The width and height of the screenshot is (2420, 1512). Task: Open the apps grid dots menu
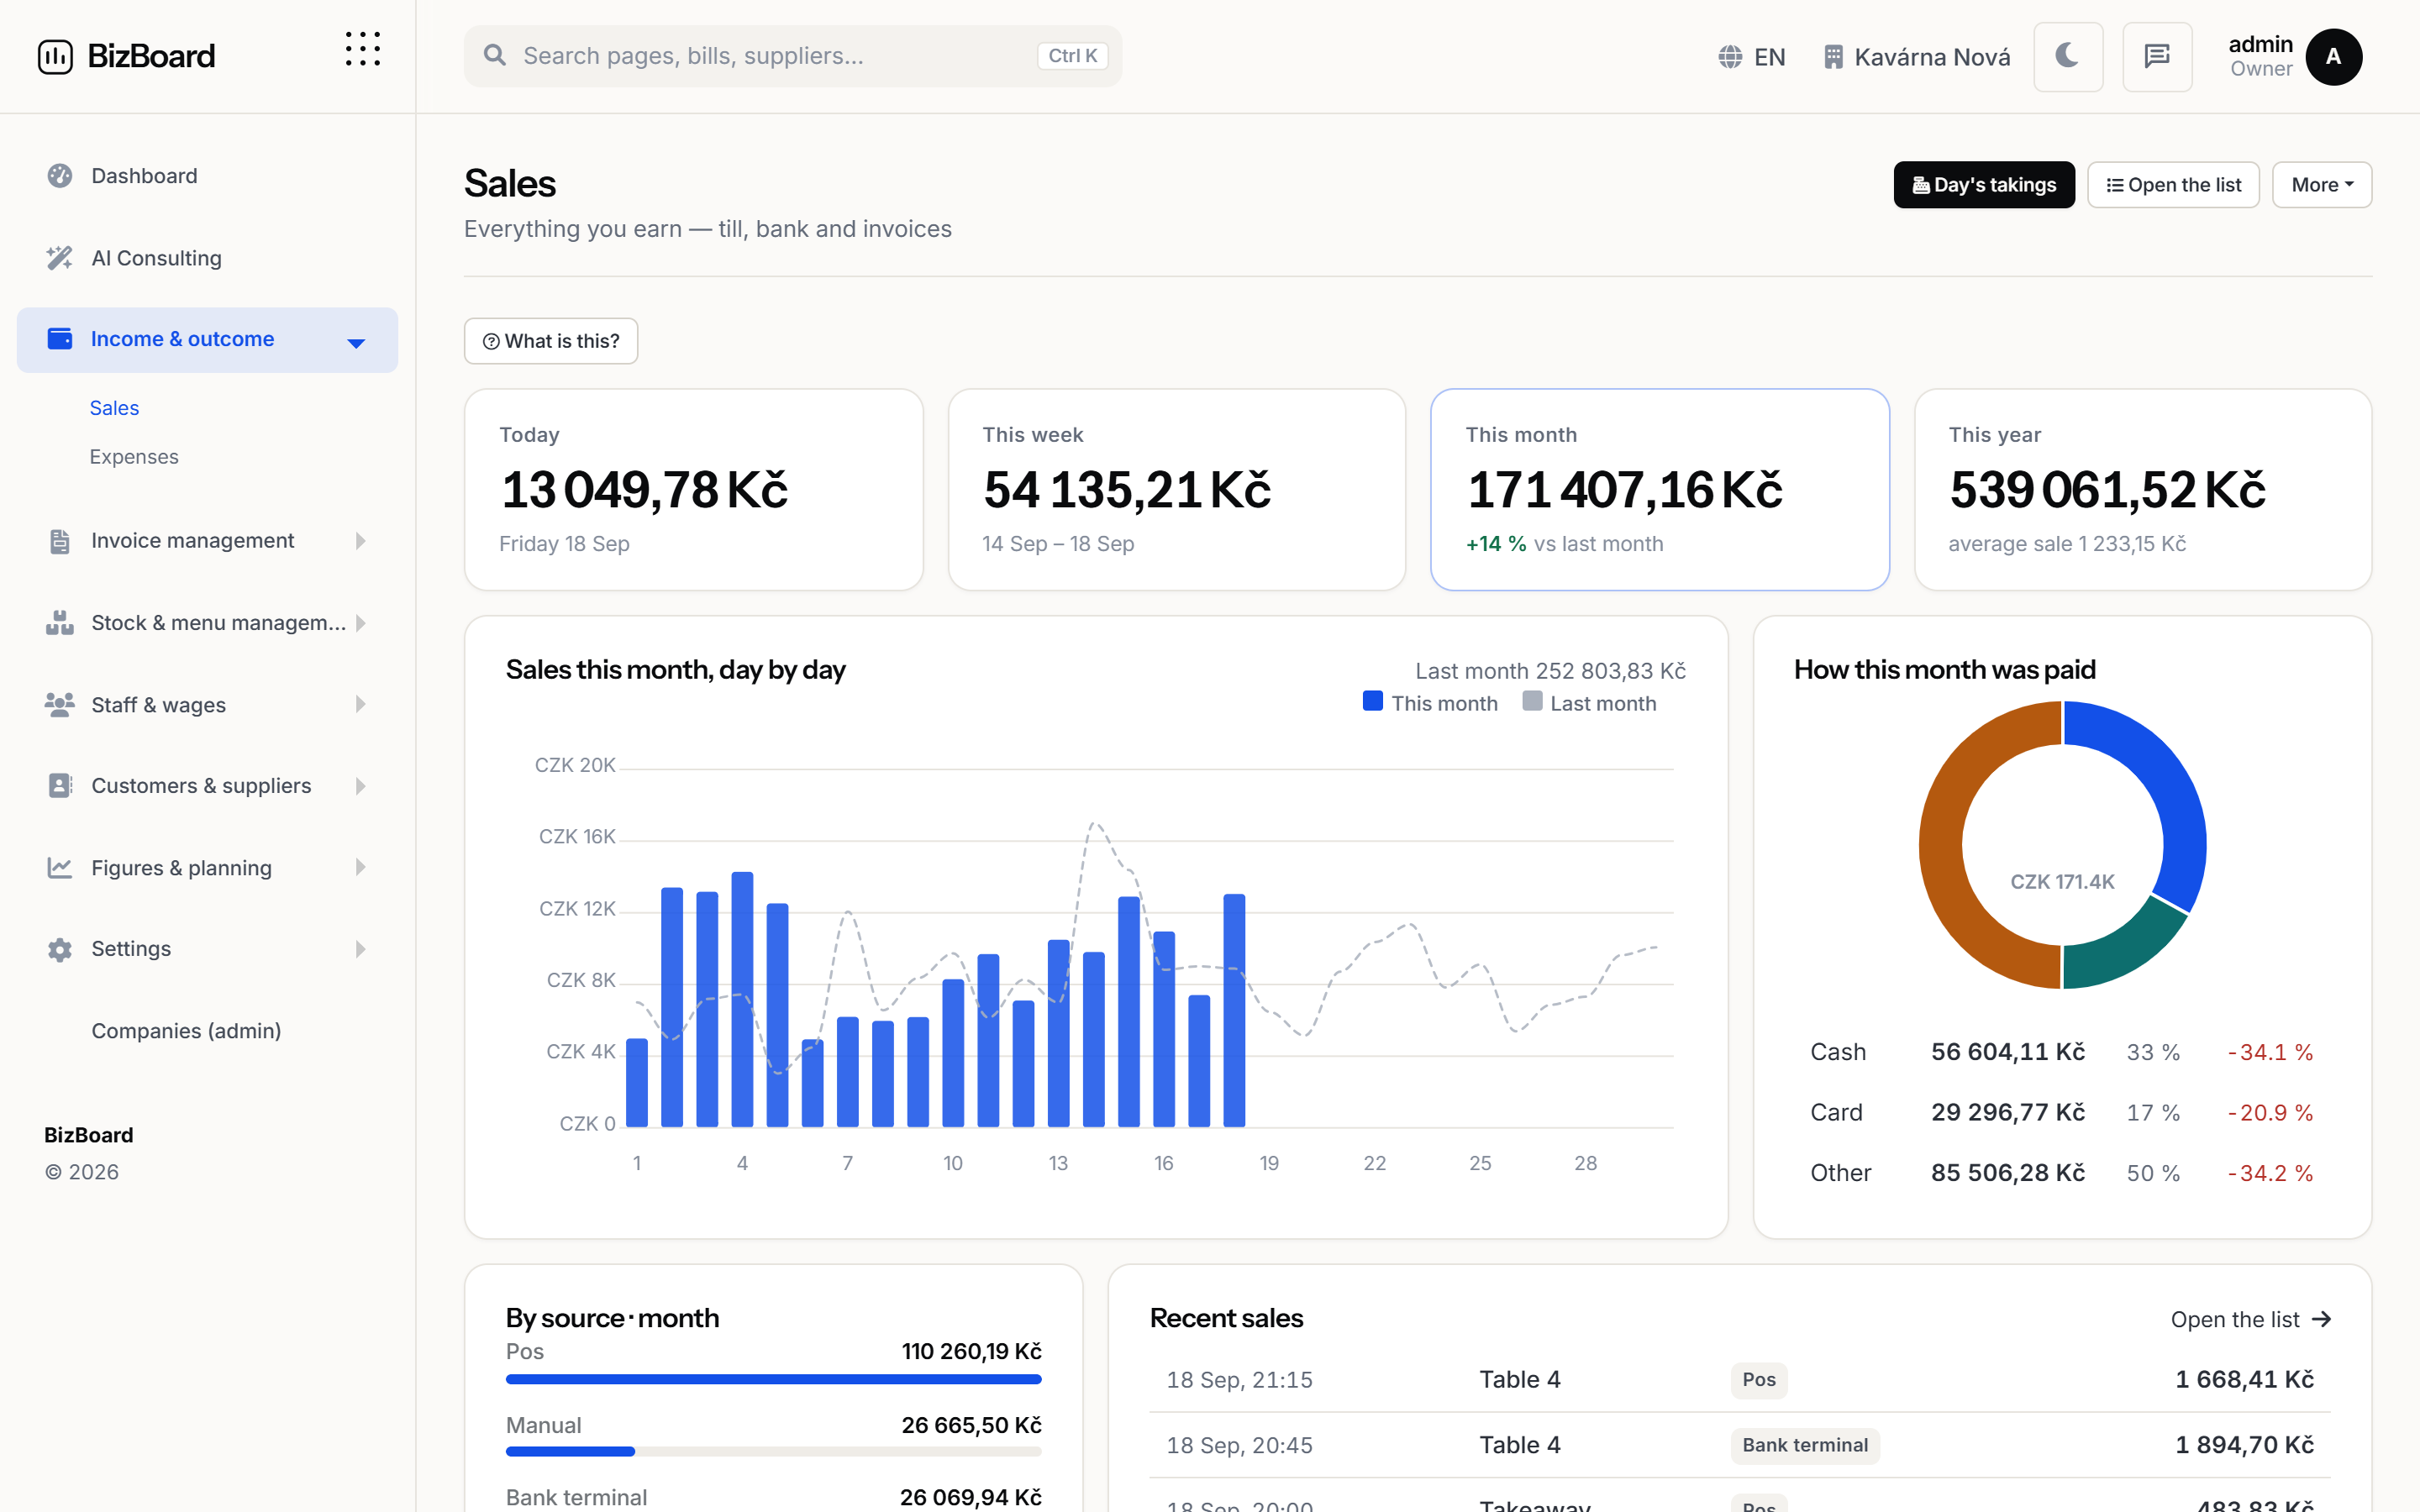[362, 49]
